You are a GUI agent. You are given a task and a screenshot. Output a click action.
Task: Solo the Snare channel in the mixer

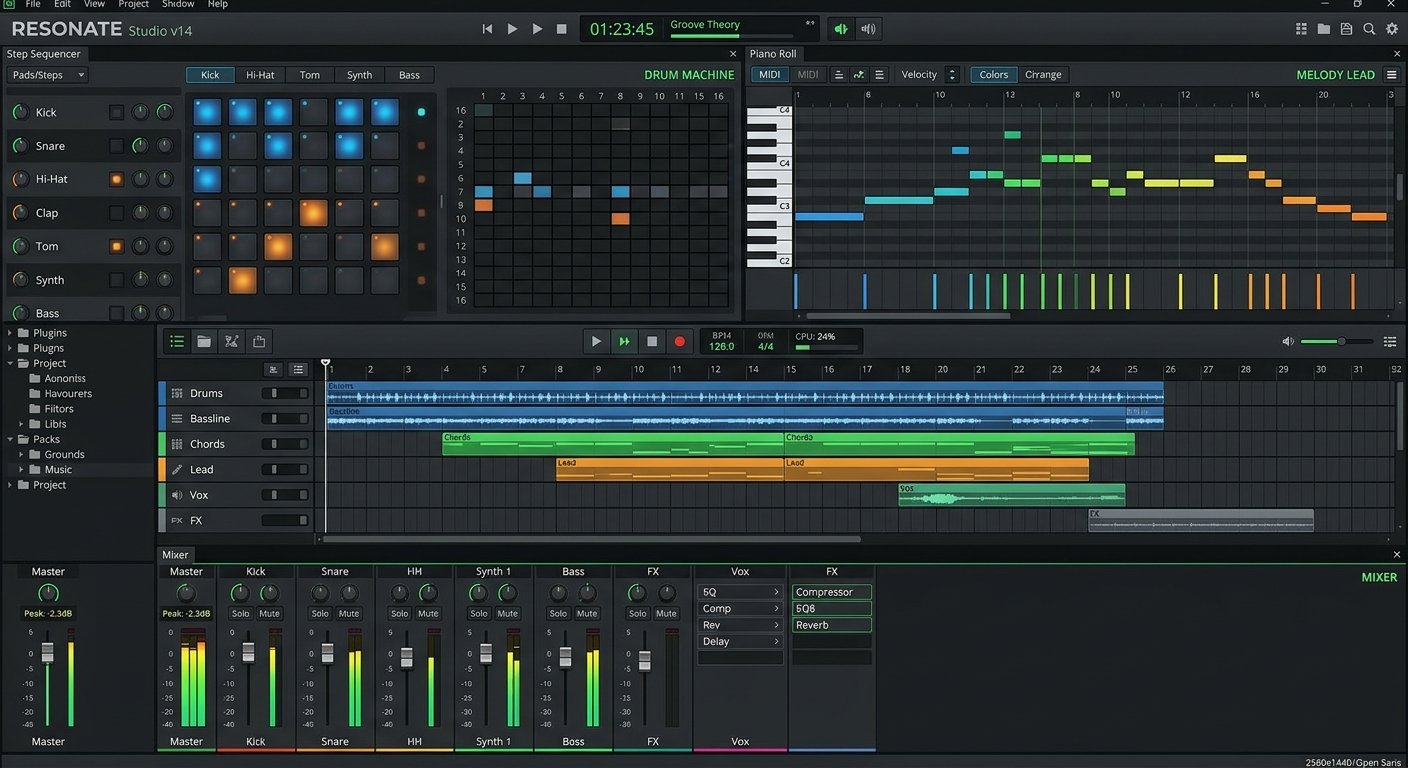(320, 614)
